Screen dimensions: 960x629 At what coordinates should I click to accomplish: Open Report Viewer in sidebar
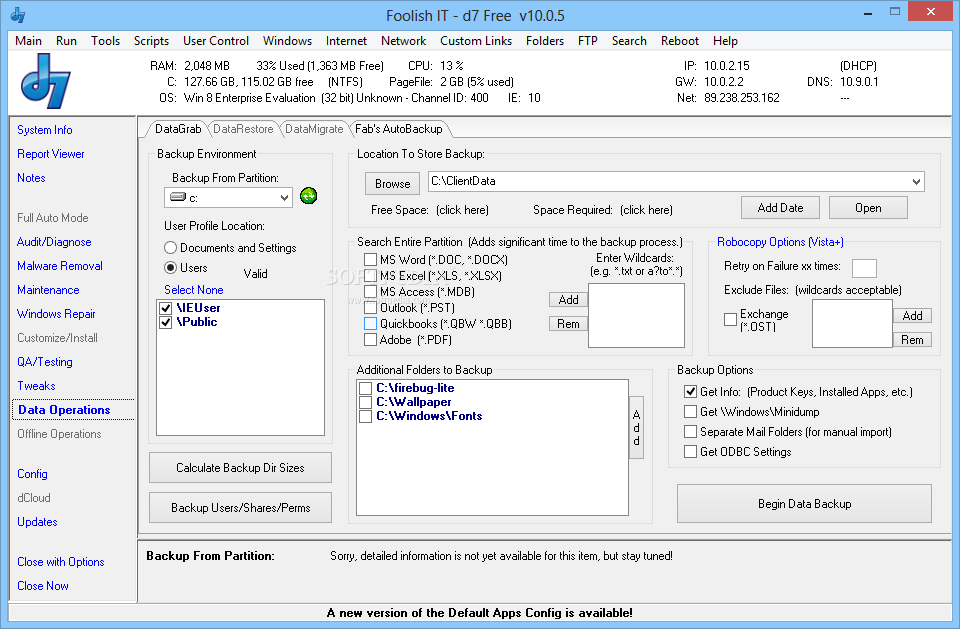pos(51,154)
